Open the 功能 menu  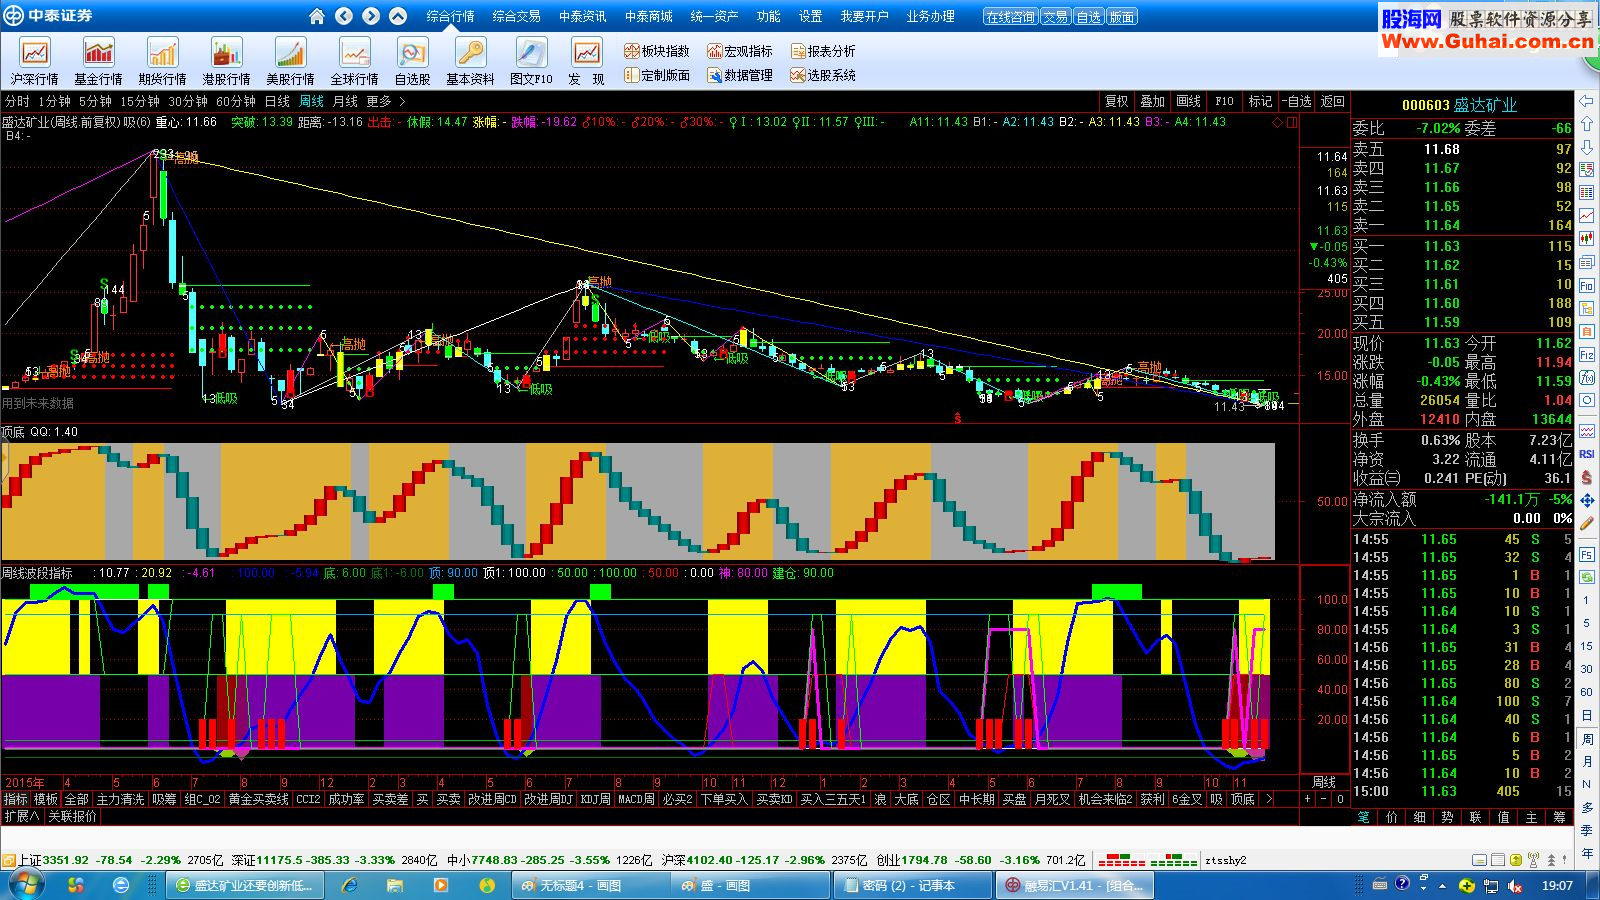tap(768, 16)
